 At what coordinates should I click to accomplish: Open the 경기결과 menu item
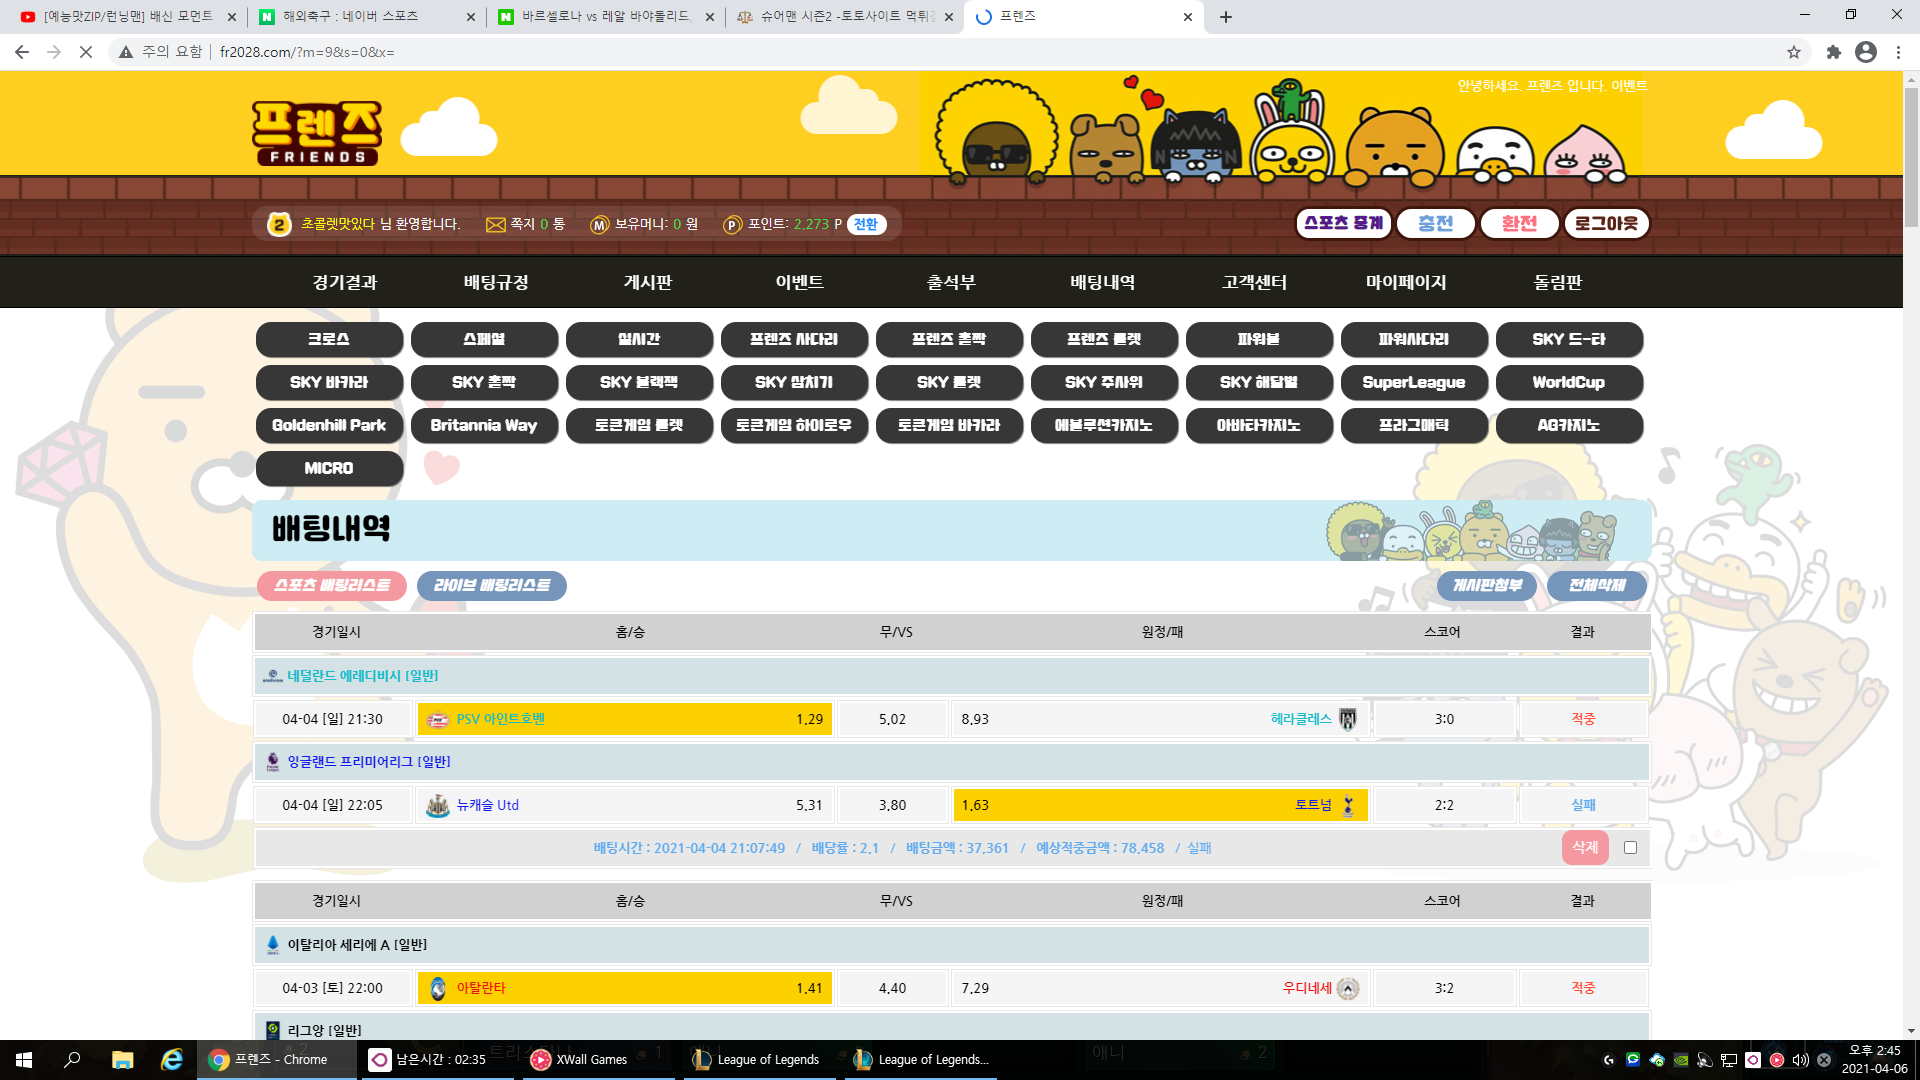344,283
